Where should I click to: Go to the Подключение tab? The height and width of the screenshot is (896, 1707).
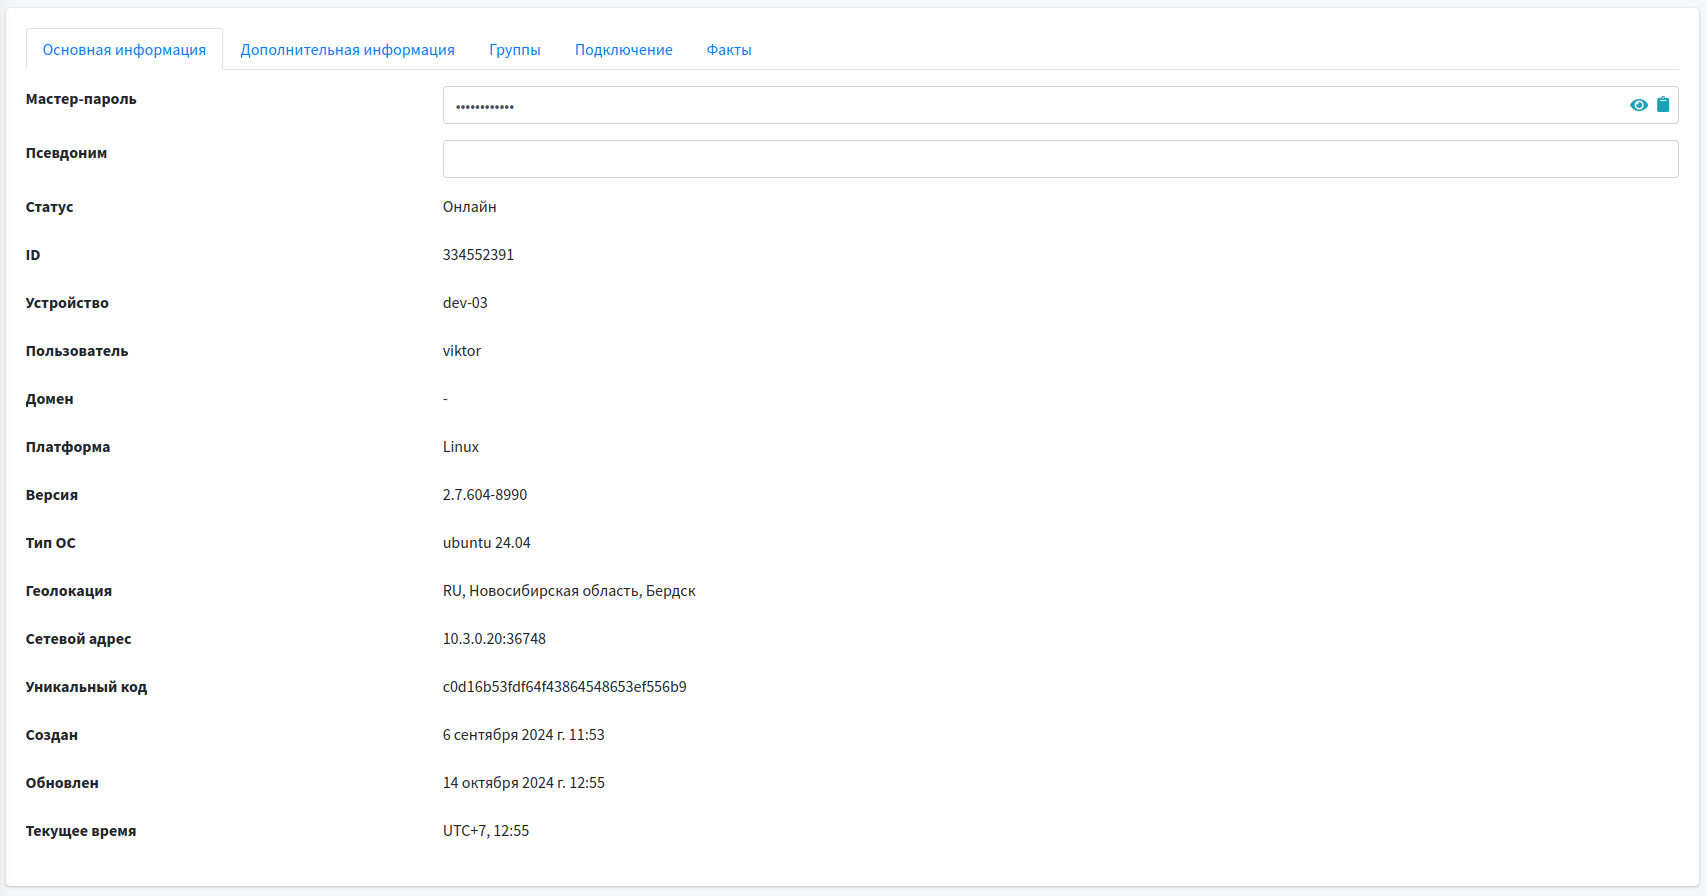(x=623, y=50)
